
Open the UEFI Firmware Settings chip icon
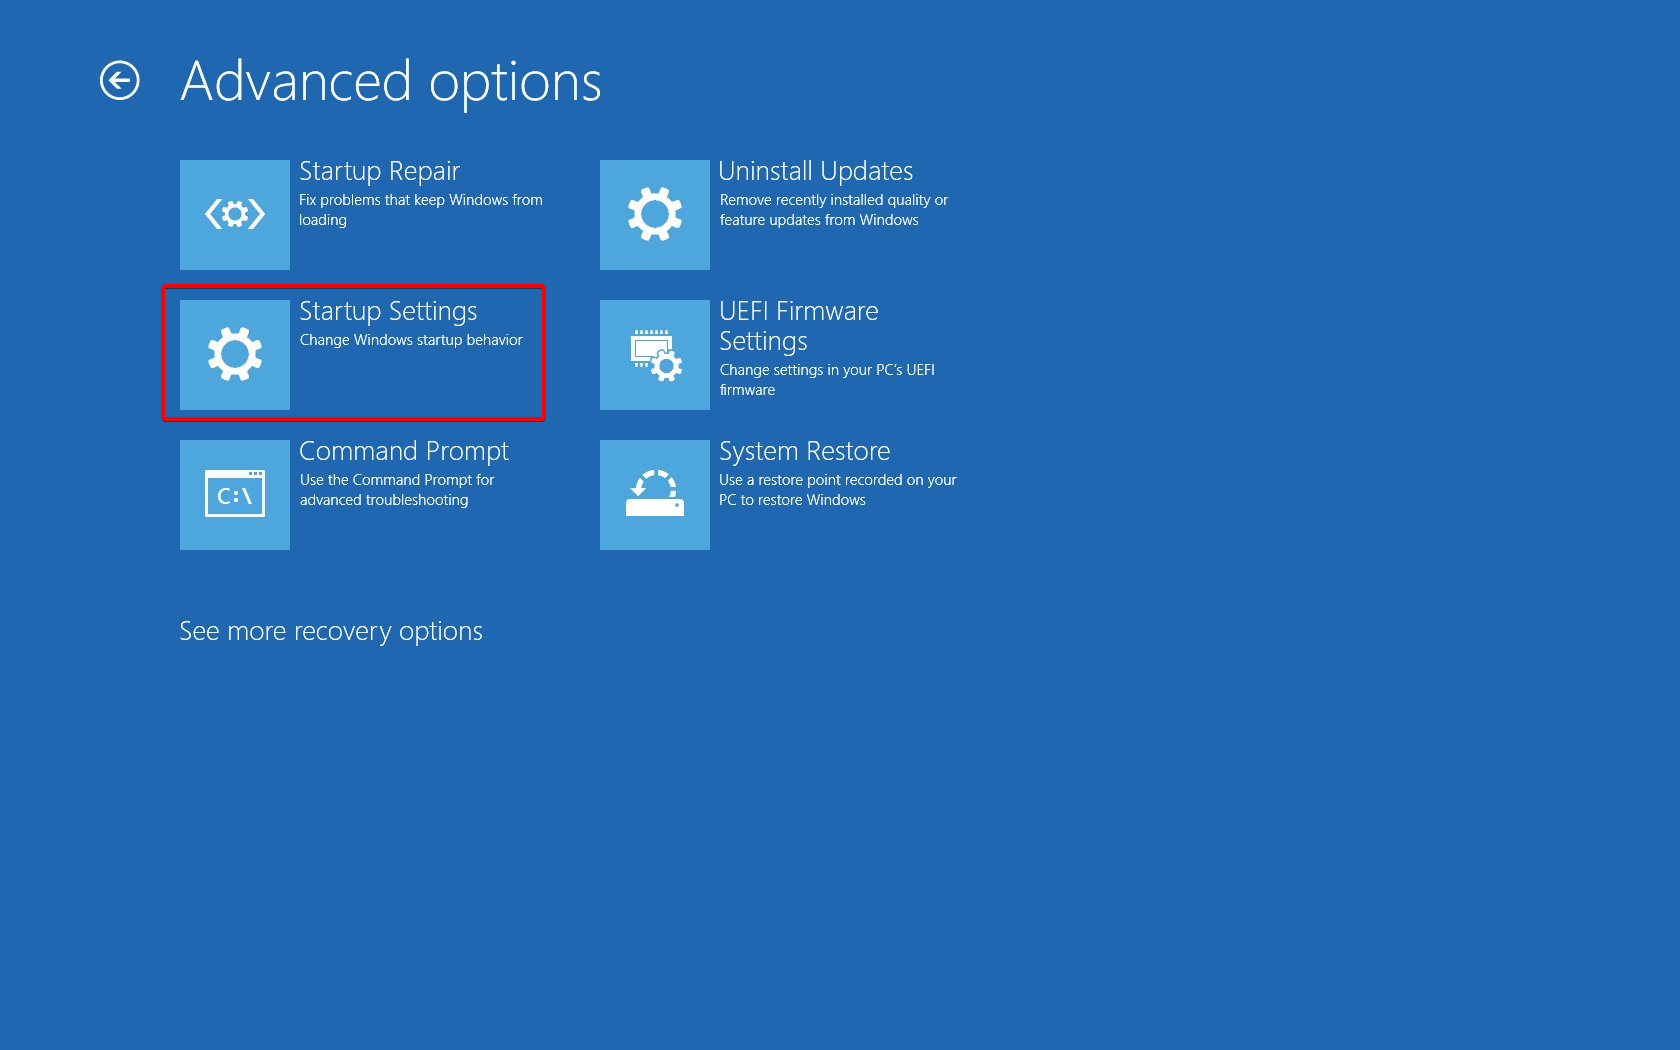(x=655, y=355)
